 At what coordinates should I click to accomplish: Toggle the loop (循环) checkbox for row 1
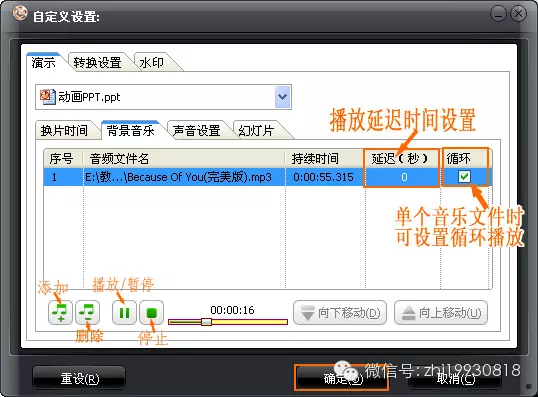(464, 176)
